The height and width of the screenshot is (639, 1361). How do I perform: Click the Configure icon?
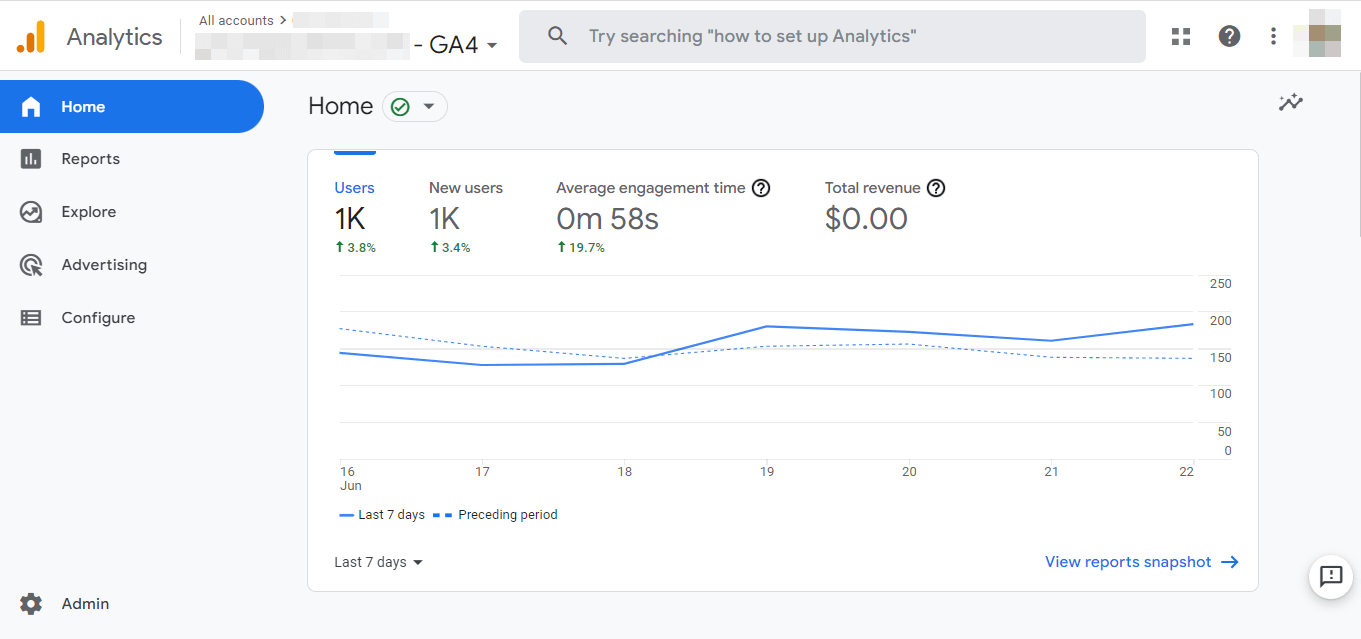pyautogui.click(x=31, y=317)
